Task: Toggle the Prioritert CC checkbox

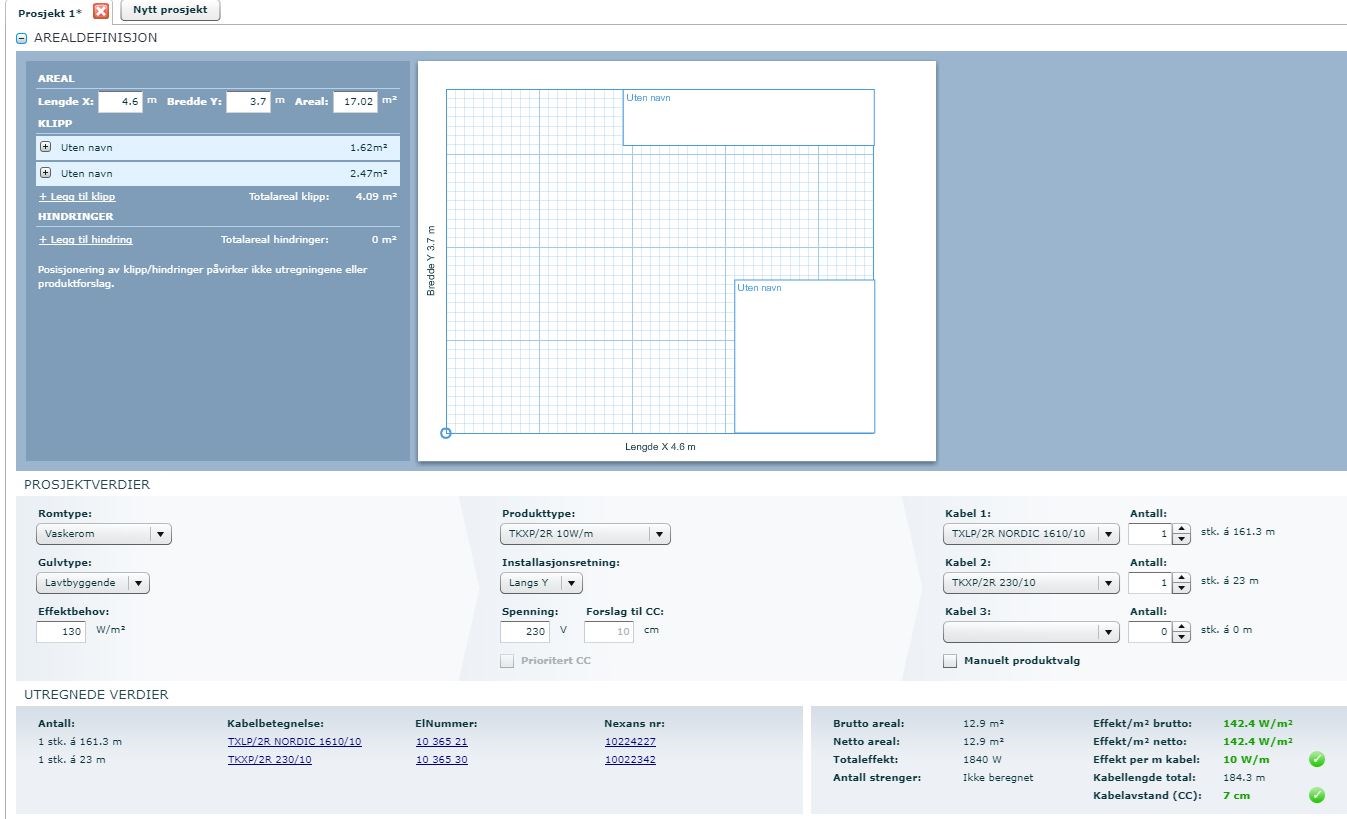Action: 507,661
